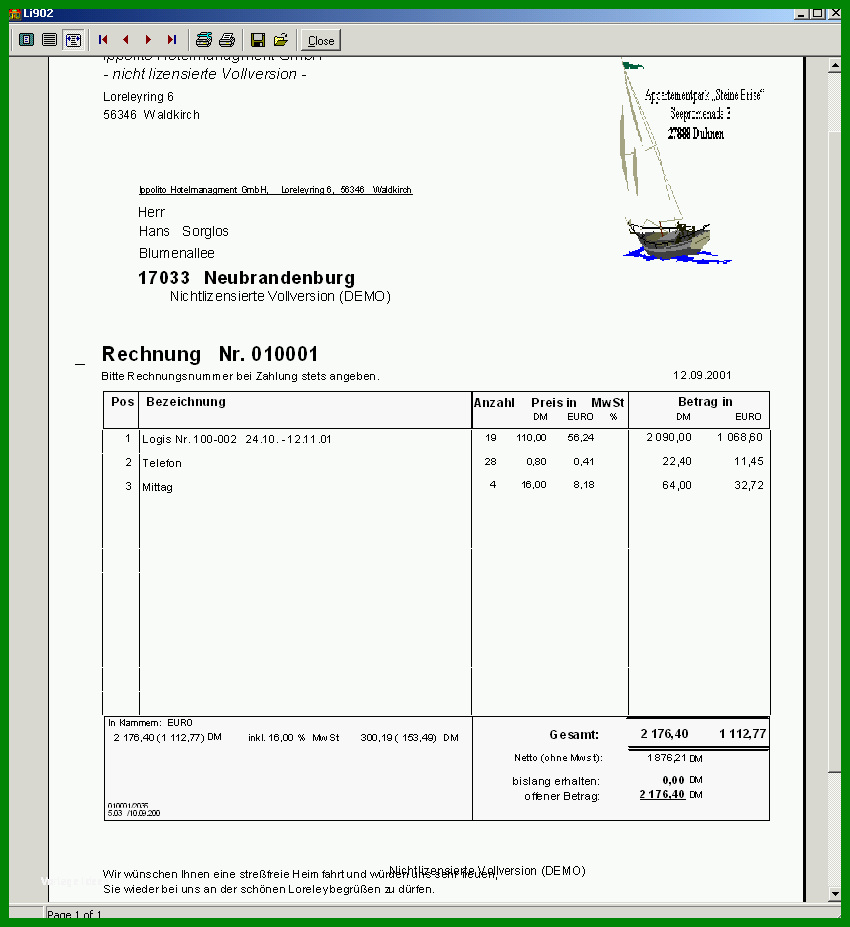Click the zoom to 100% icon
This screenshot has height=927, width=850.
click(50, 40)
